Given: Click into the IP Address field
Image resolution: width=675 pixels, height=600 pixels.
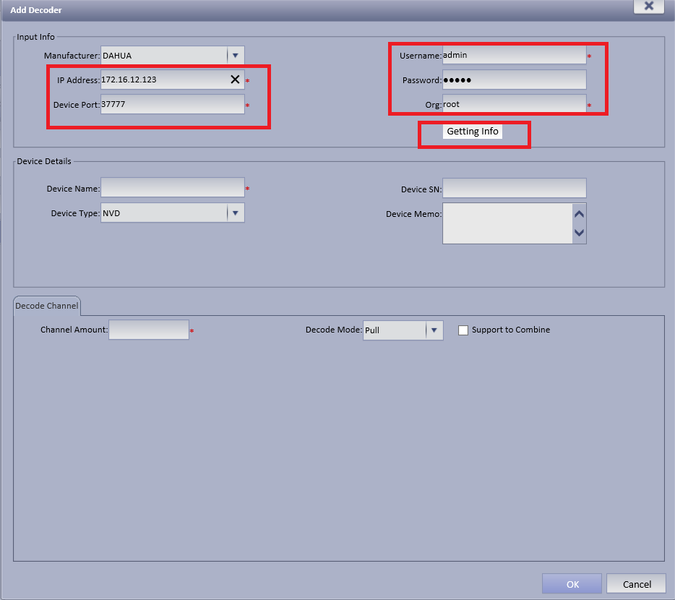Looking at the screenshot, I should 173,80.
